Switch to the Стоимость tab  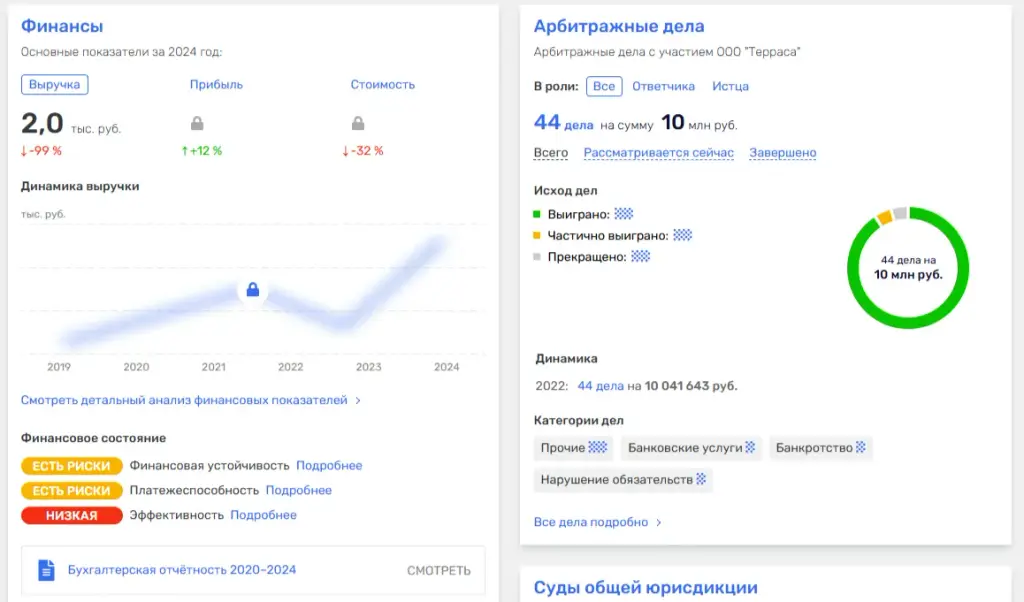(x=383, y=85)
